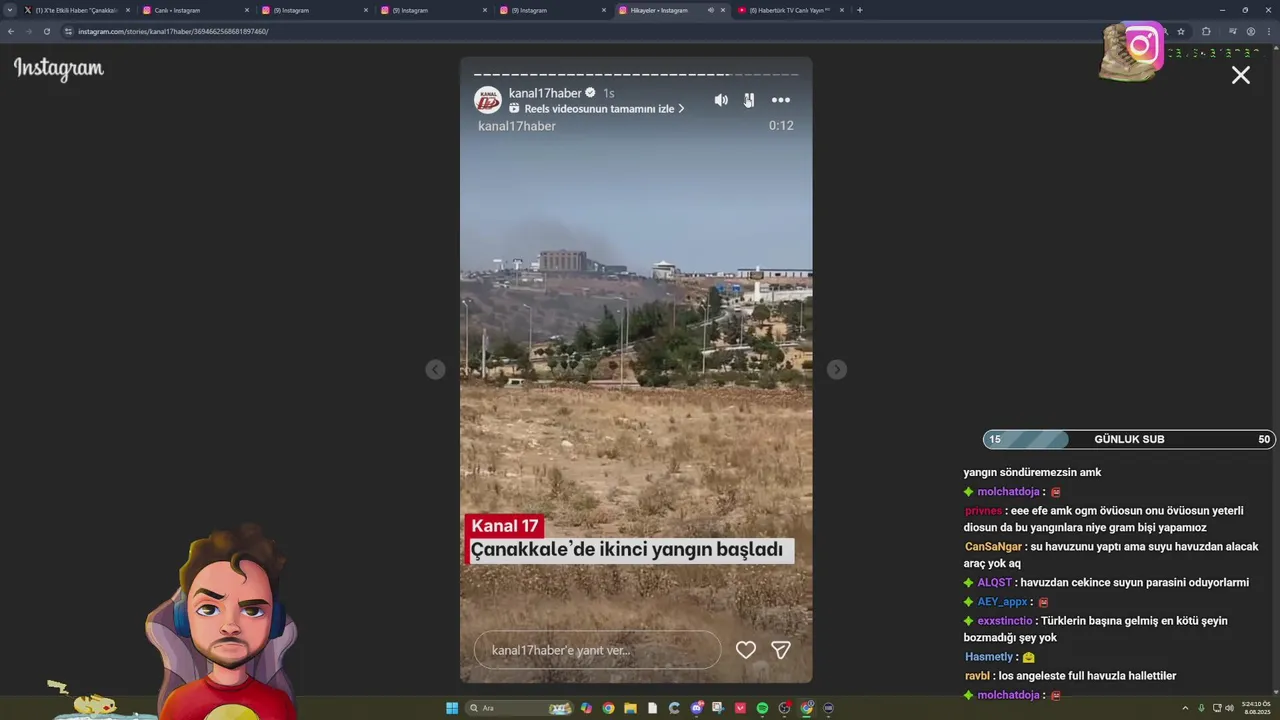Click the kanal17haber username in the story header
1280x720 pixels.
545,93
